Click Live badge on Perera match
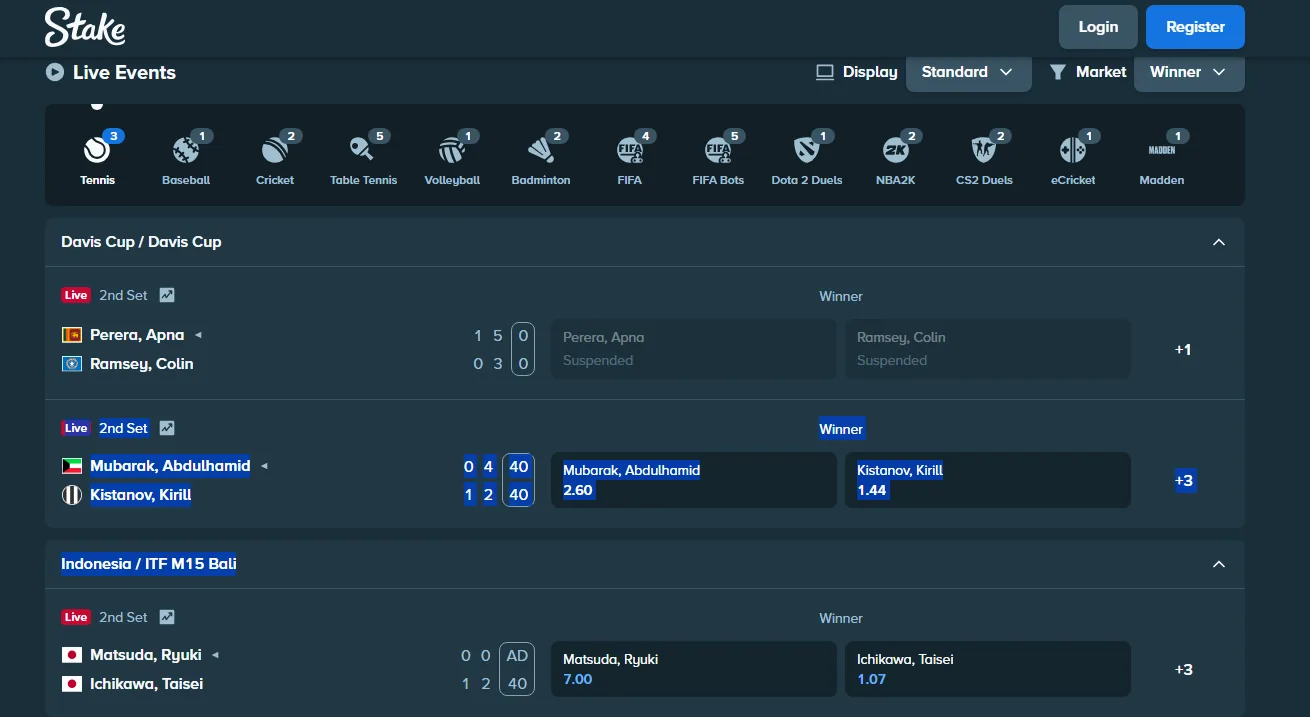 click(76, 295)
